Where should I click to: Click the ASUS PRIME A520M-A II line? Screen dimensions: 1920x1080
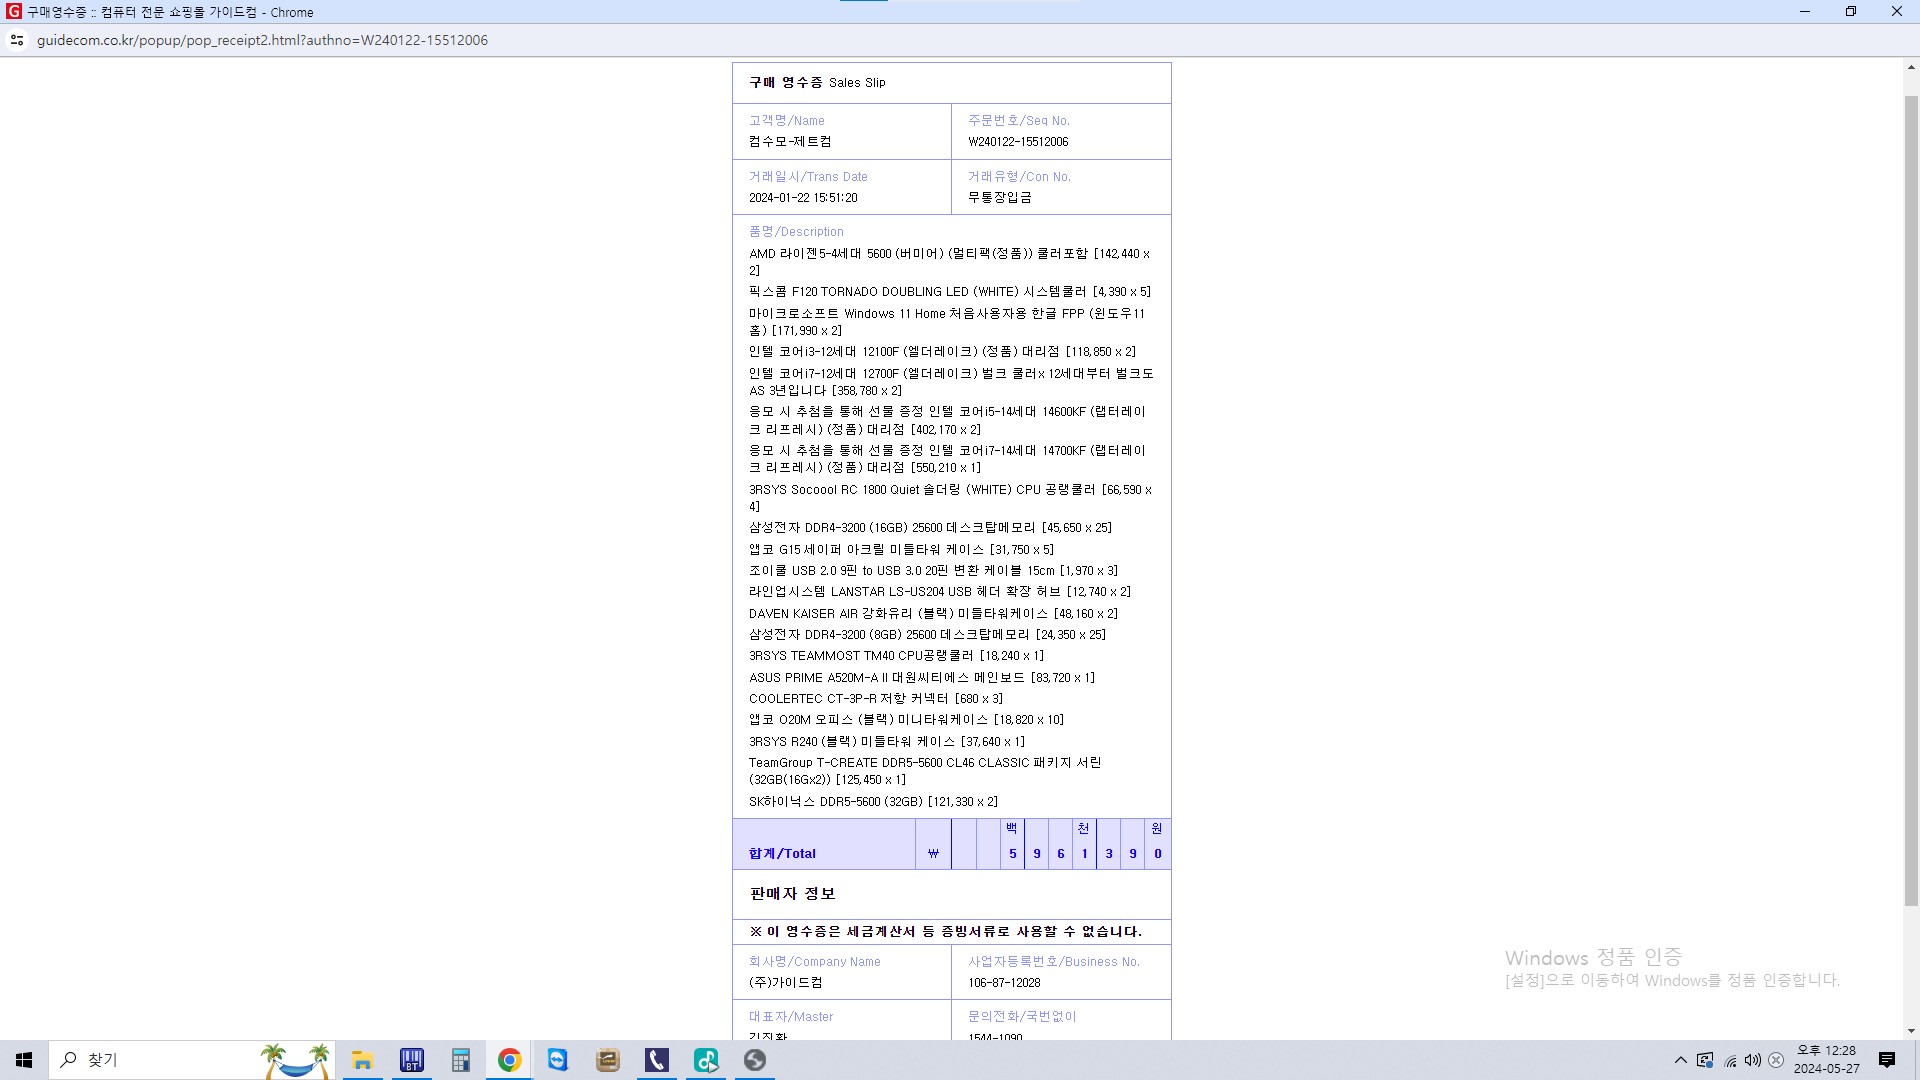click(922, 678)
